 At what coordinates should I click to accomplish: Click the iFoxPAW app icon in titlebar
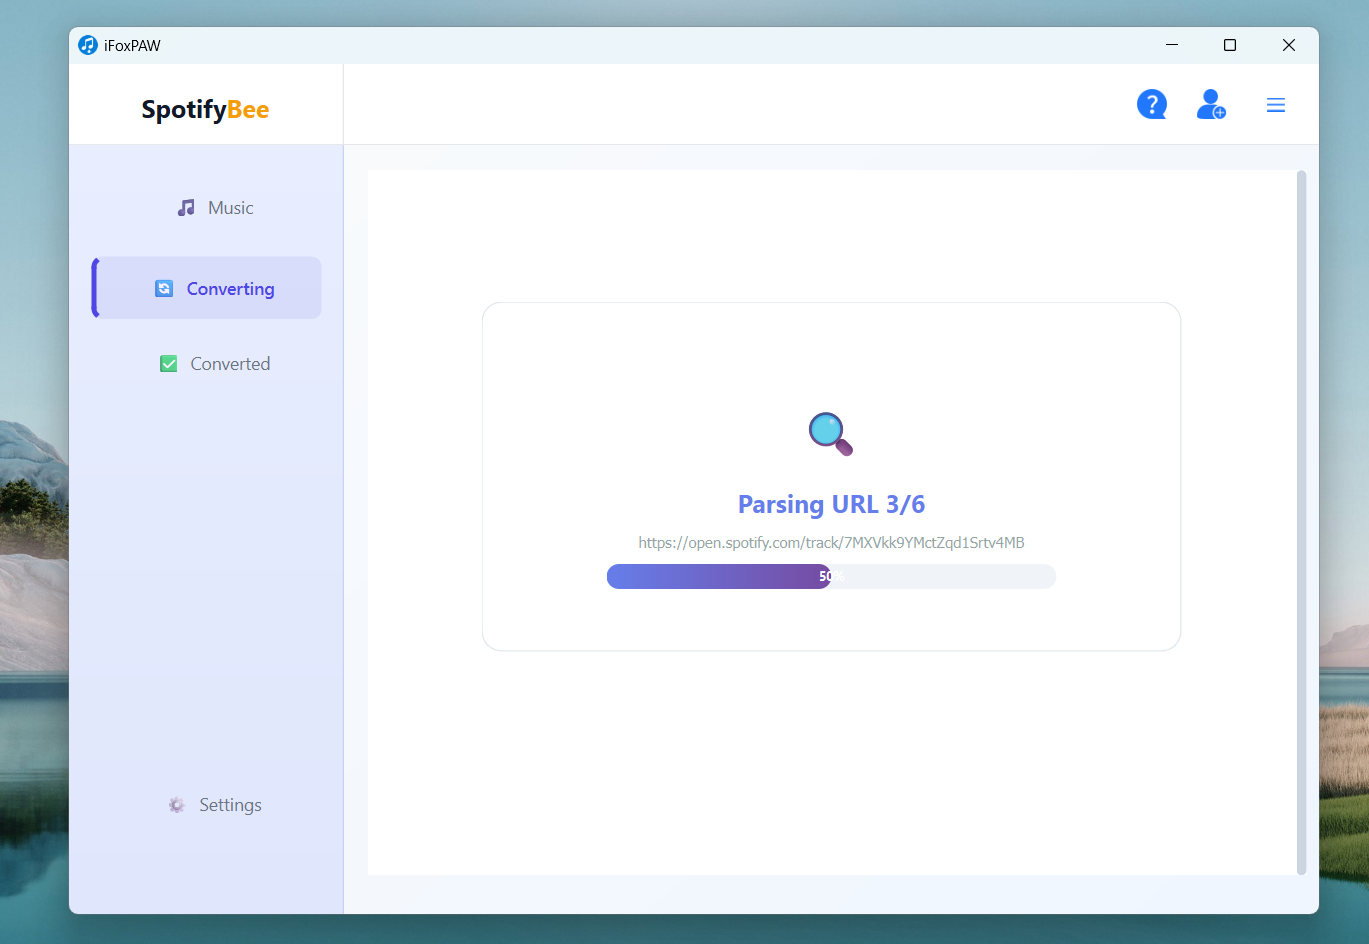tap(86, 44)
